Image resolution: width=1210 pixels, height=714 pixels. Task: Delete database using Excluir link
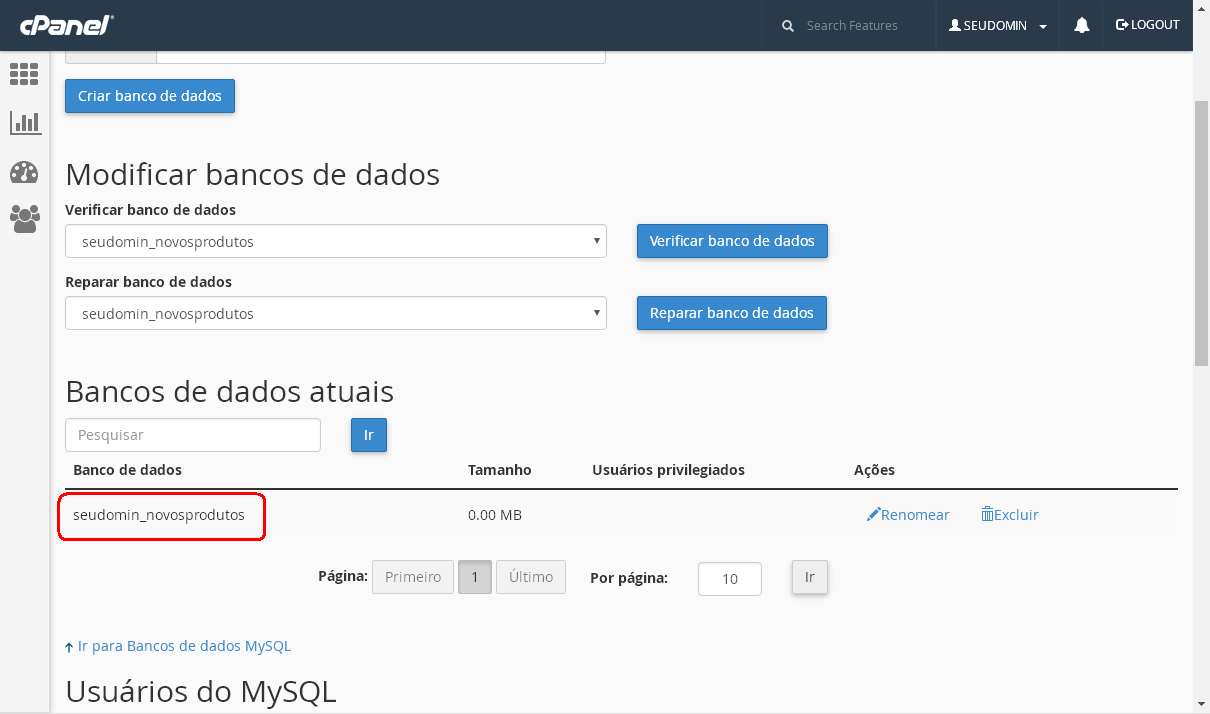coord(1009,515)
